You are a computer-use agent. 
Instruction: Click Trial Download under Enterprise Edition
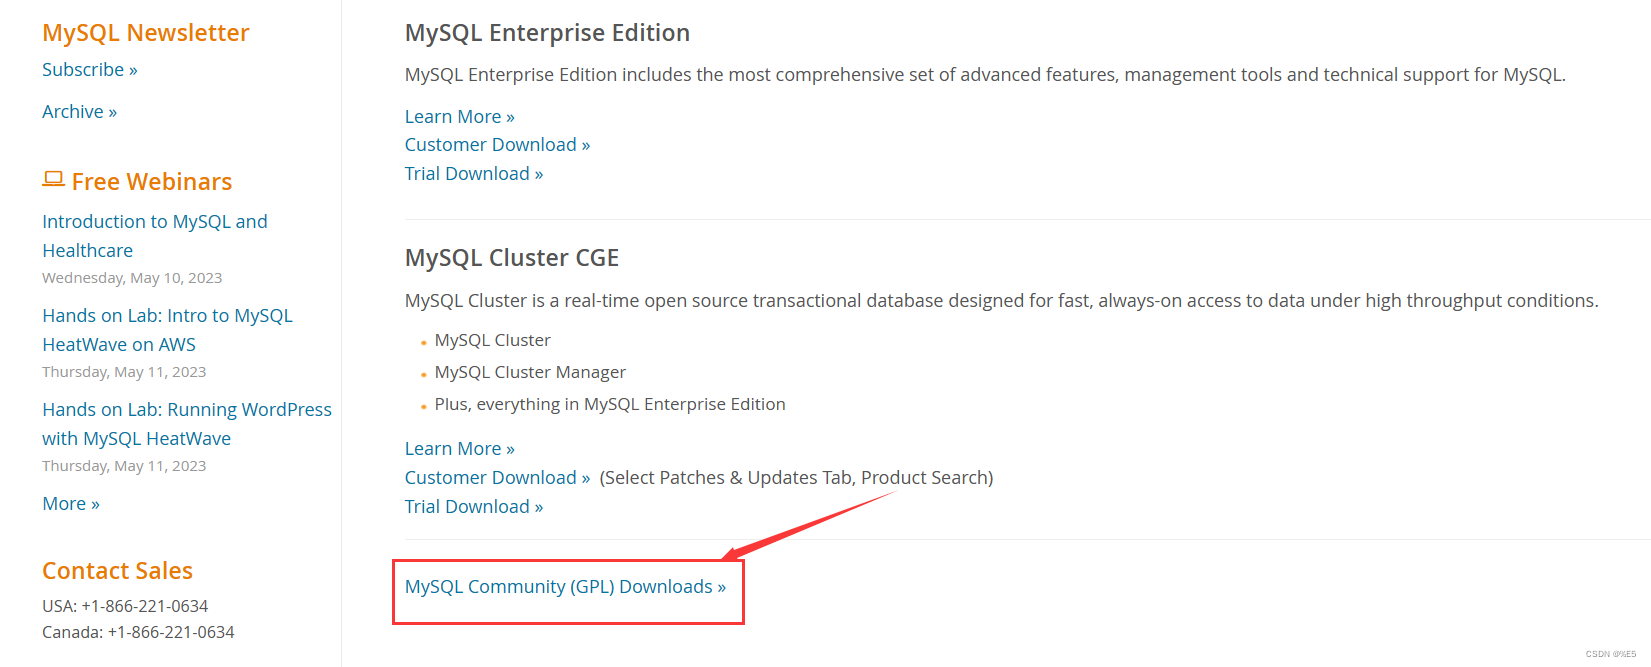(x=474, y=174)
